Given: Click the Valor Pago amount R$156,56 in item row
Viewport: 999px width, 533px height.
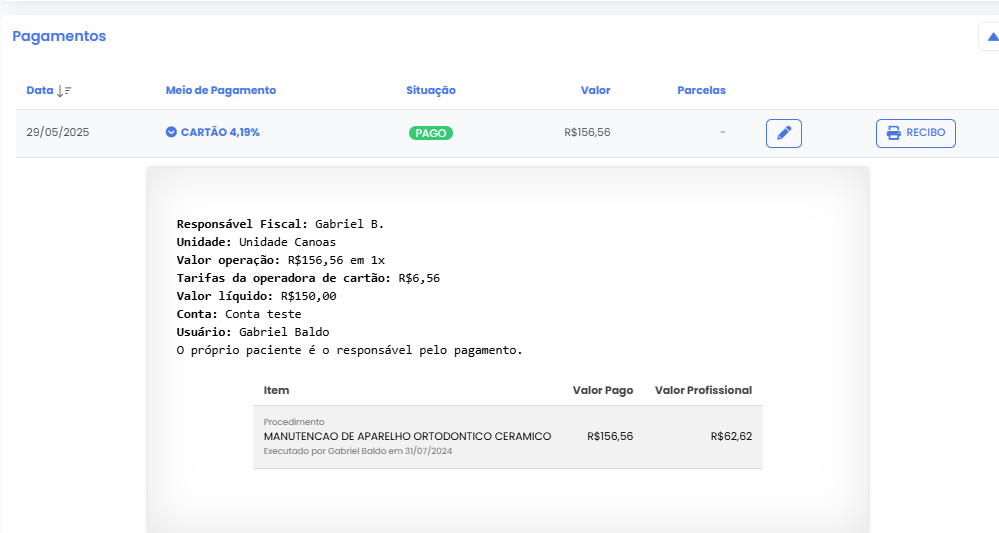Looking at the screenshot, I should [610, 436].
